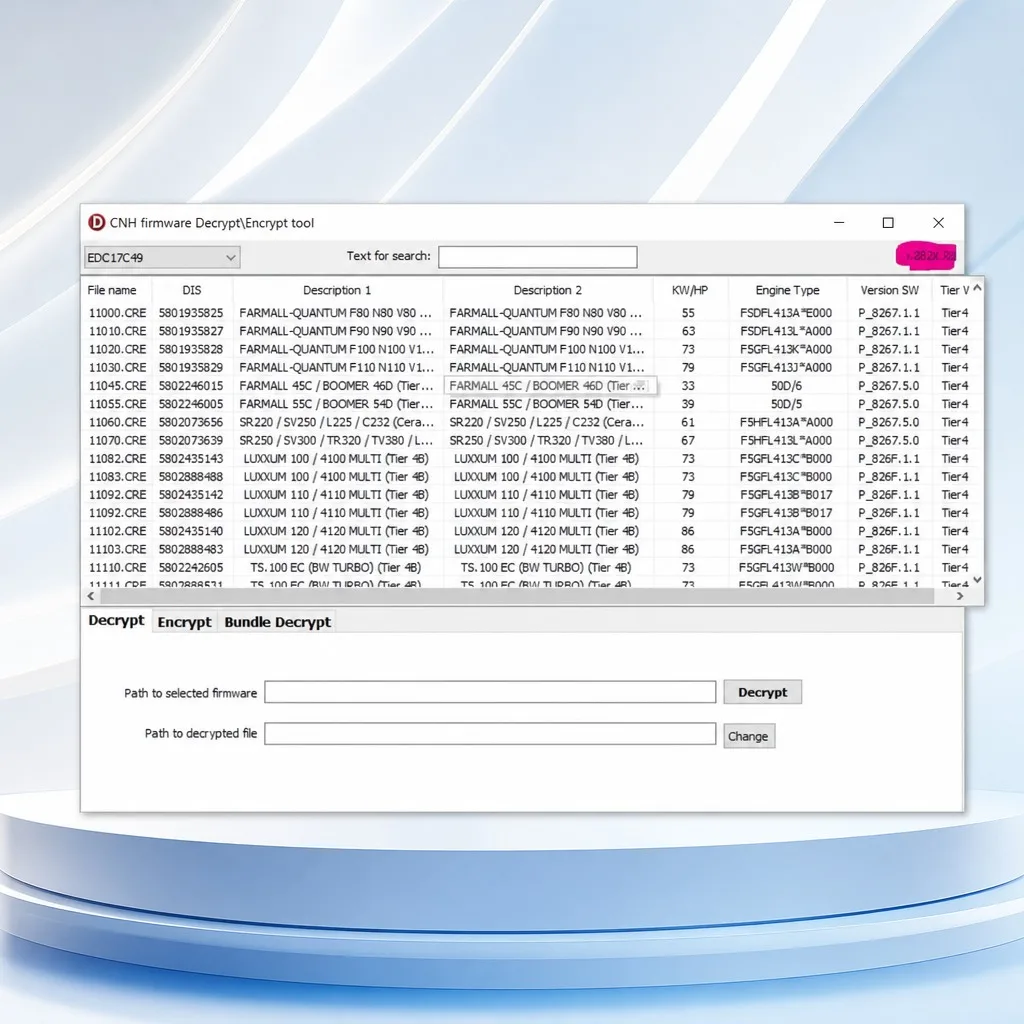
Task: Click DIS number 5802246015
Action: point(191,386)
